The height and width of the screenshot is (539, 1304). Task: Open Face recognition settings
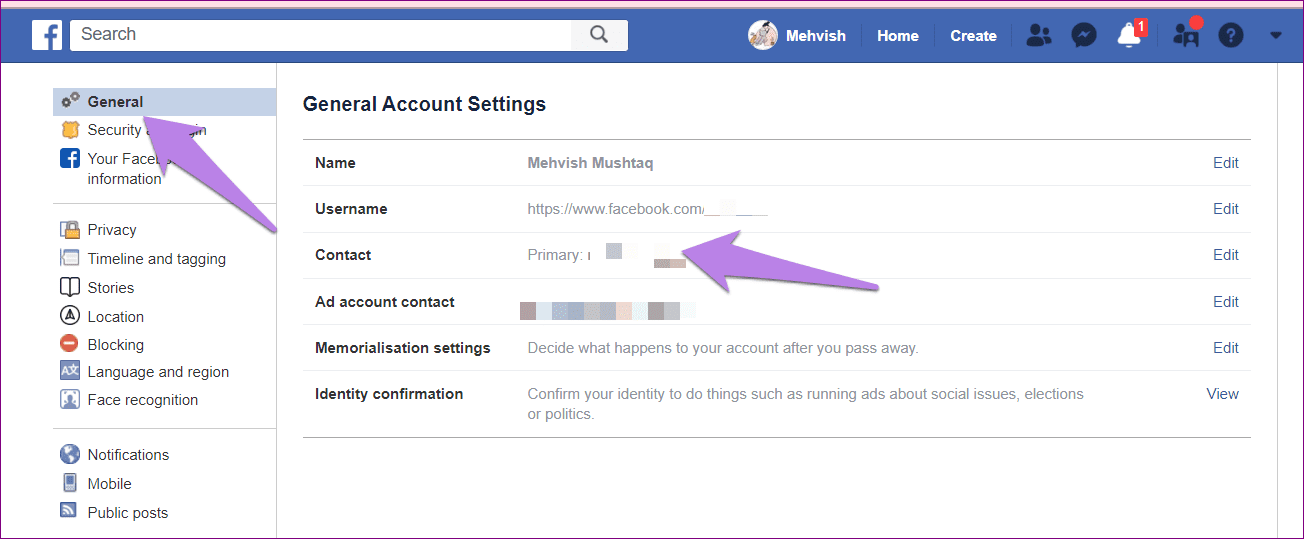point(143,400)
